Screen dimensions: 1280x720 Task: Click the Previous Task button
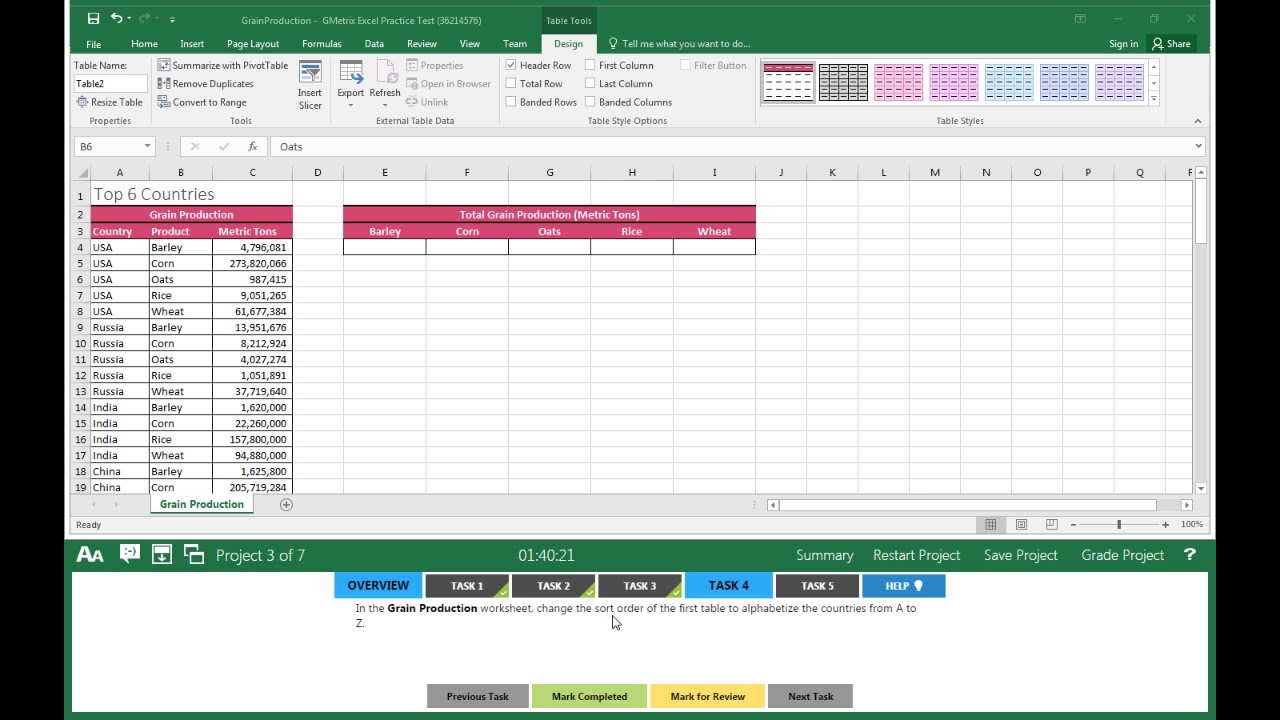pyautogui.click(x=477, y=697)
